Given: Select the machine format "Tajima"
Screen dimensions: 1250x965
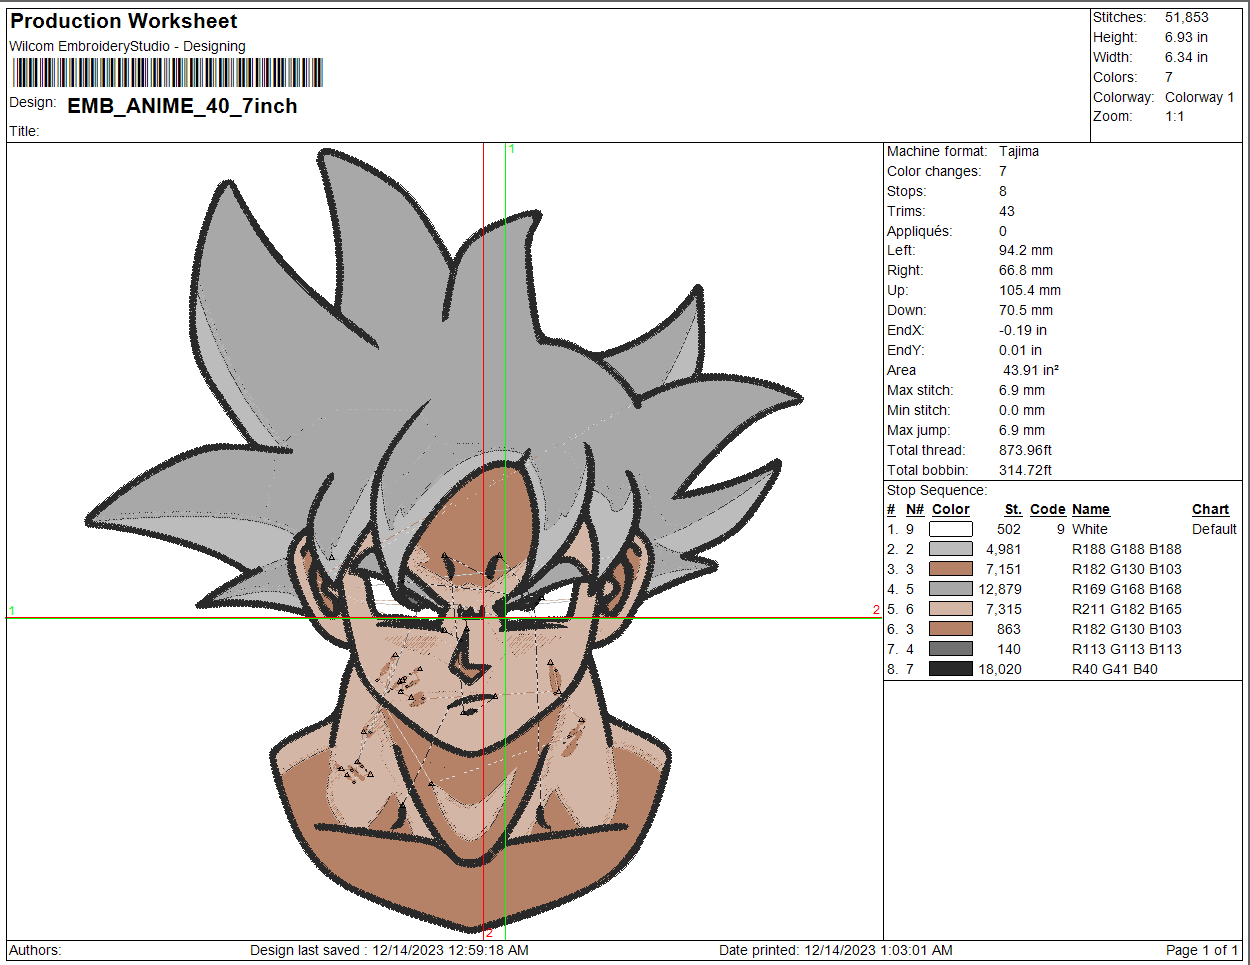Looking at the screenshot, I should (x=1019, y=151).
